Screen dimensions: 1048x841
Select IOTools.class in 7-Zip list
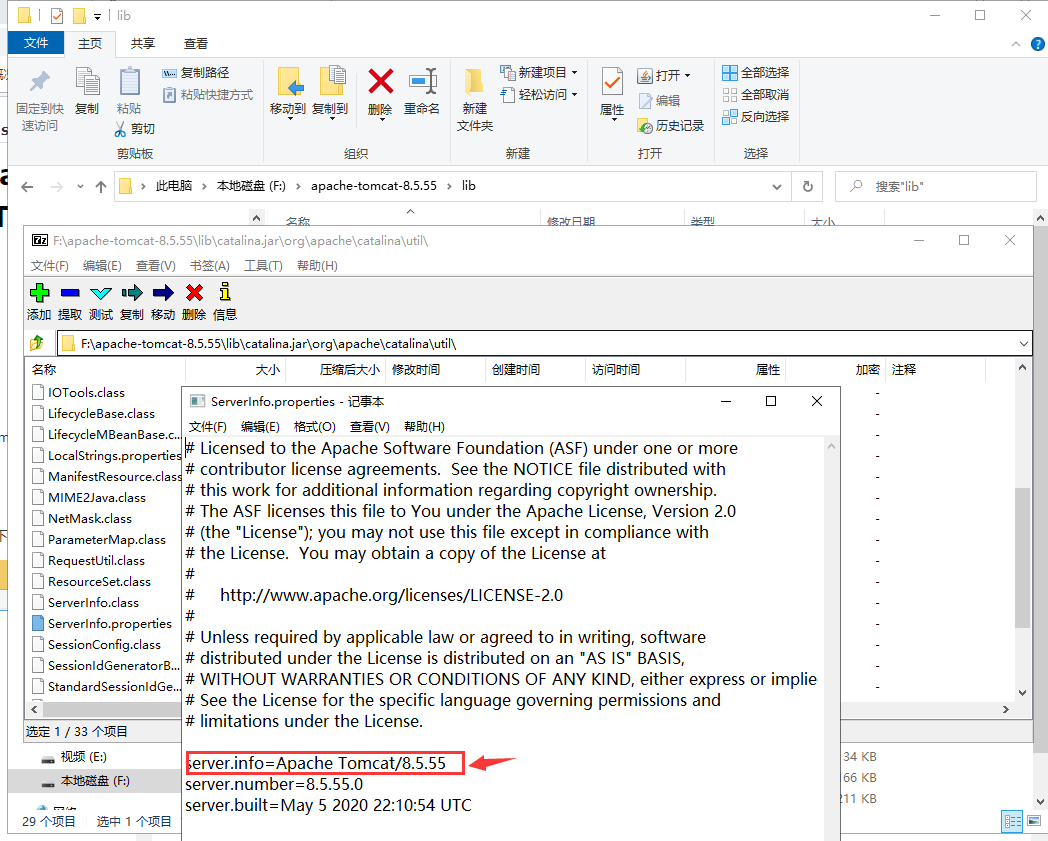[x=79, y=392]
